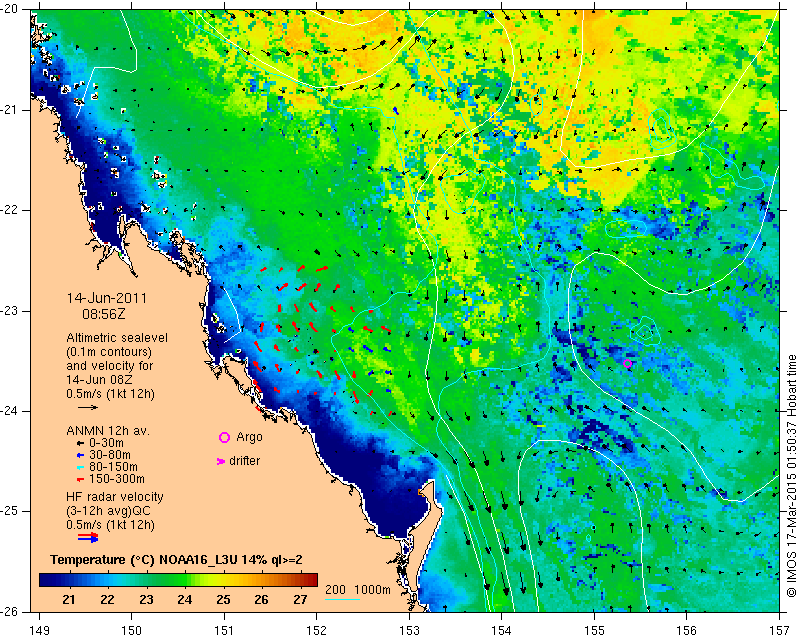Screen dimensions: 800x640
Task: Click the '(3-12h avg)QC' text
Action: coord(108,511)
